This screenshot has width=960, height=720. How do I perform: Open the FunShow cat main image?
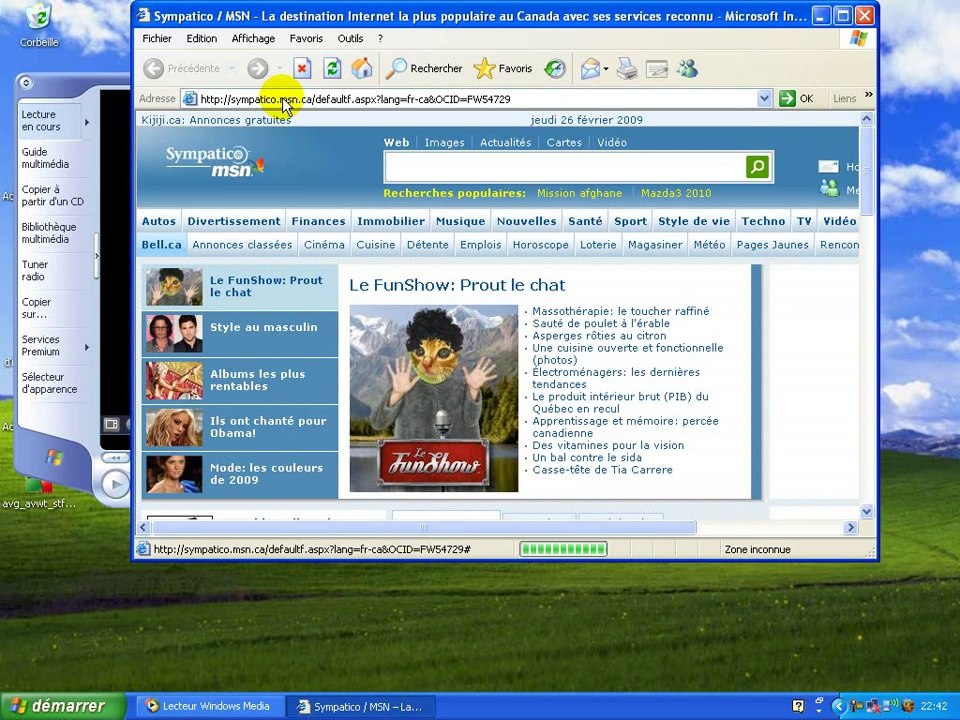click(433, 399)
